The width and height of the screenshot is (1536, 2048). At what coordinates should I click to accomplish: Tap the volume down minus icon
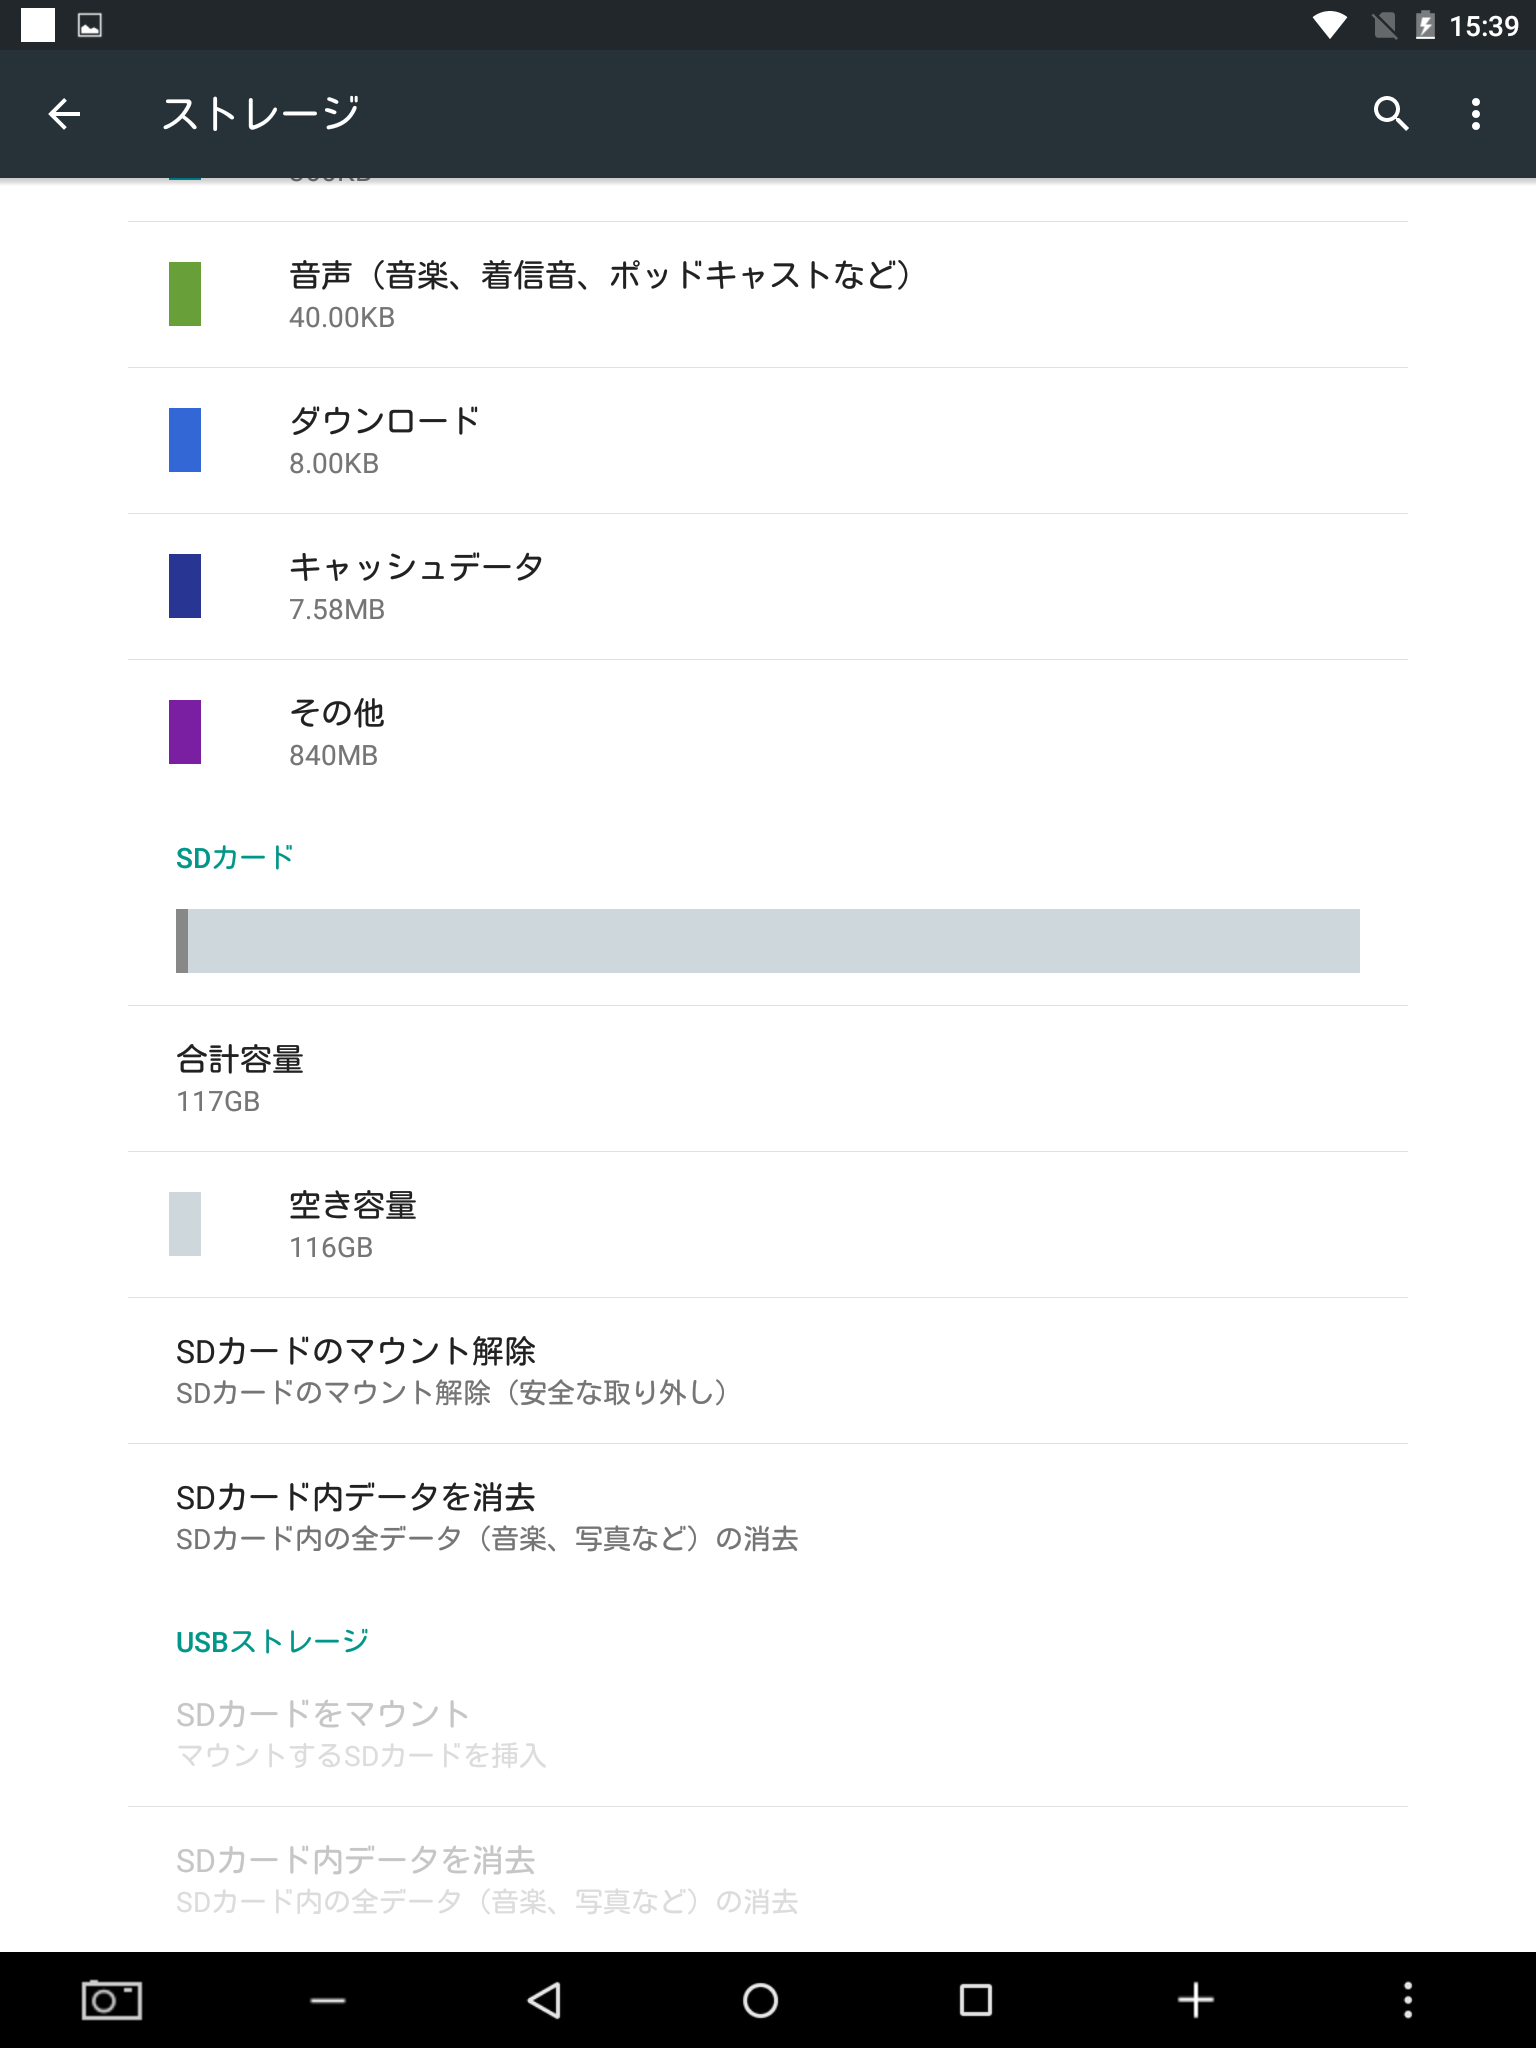(328, 2001)
